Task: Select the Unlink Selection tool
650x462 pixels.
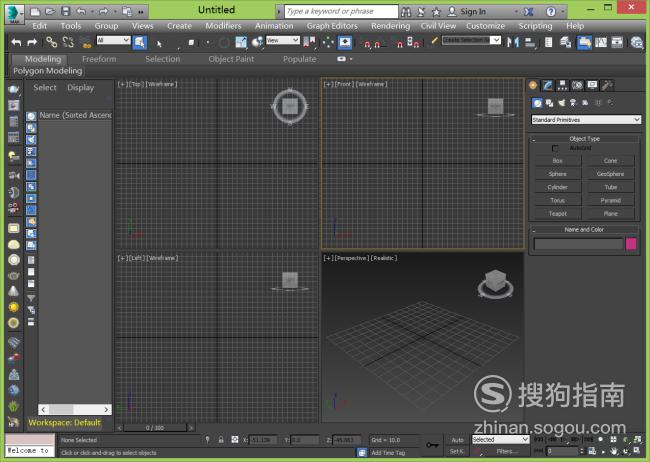Action: click(x=68, y=42)
